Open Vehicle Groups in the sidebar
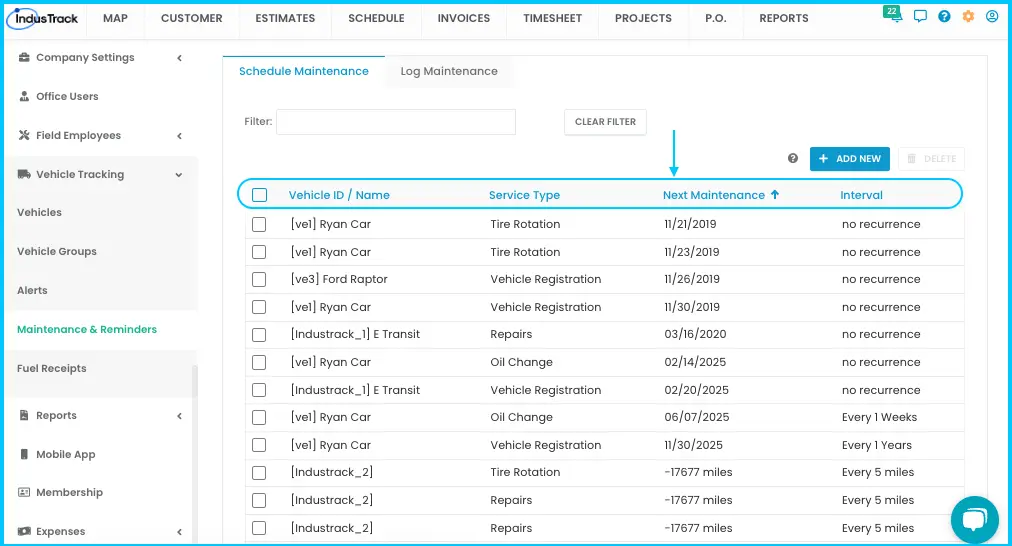Viewport: 1012px width, 546px height. [57, 251]
